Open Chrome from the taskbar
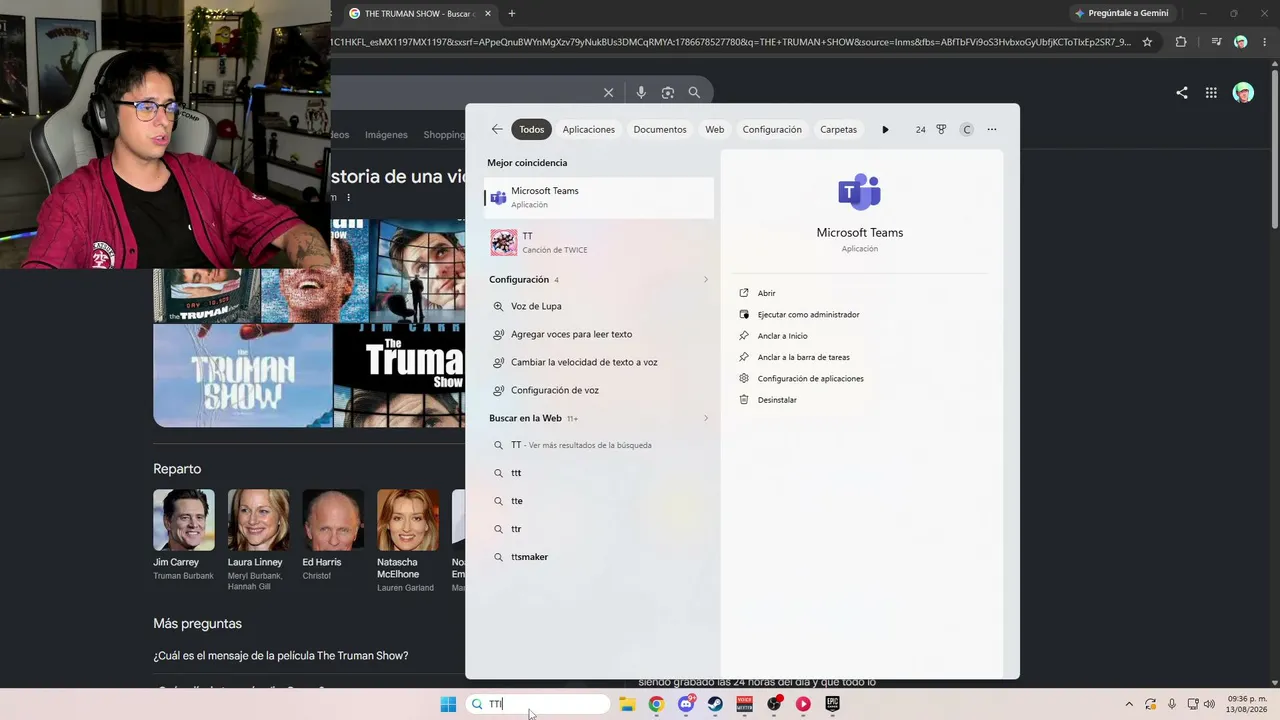Screen dimensions: 1280x720 point(656,704)
